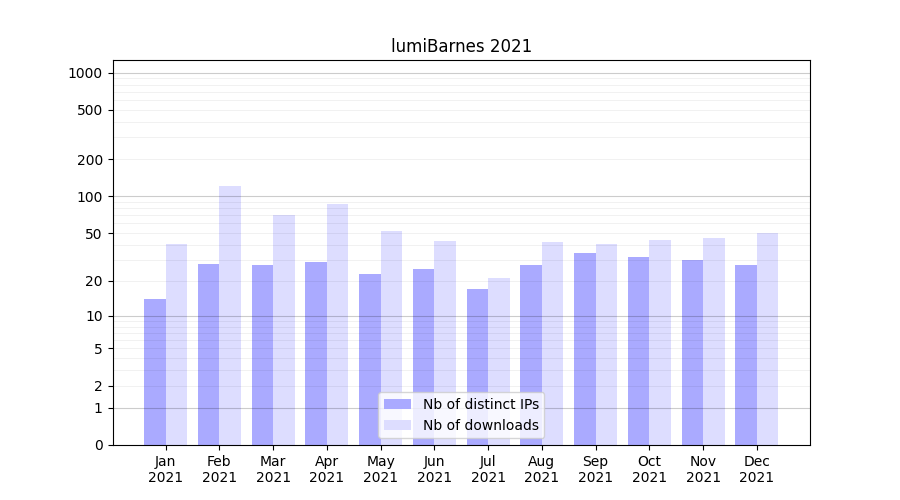Image resolution: width=900 pixels, height=500 pixels.
Task: Click the 'lumiBarnes 2021' chart title
Action: 461,46
